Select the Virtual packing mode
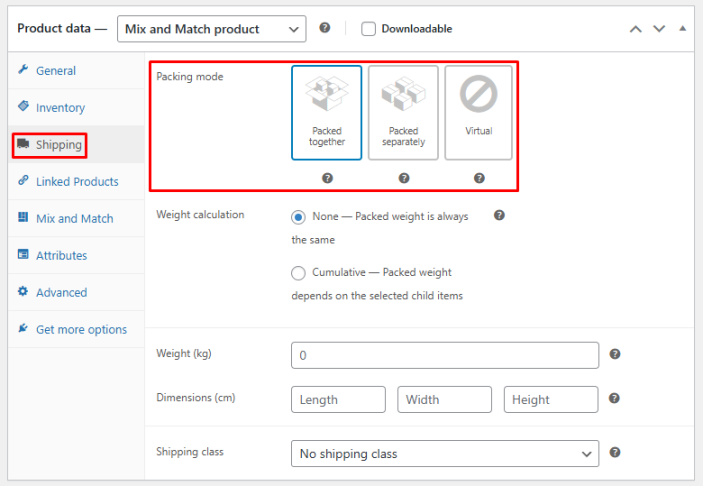This screenshot has width=703, height=486. click(479, 113)
